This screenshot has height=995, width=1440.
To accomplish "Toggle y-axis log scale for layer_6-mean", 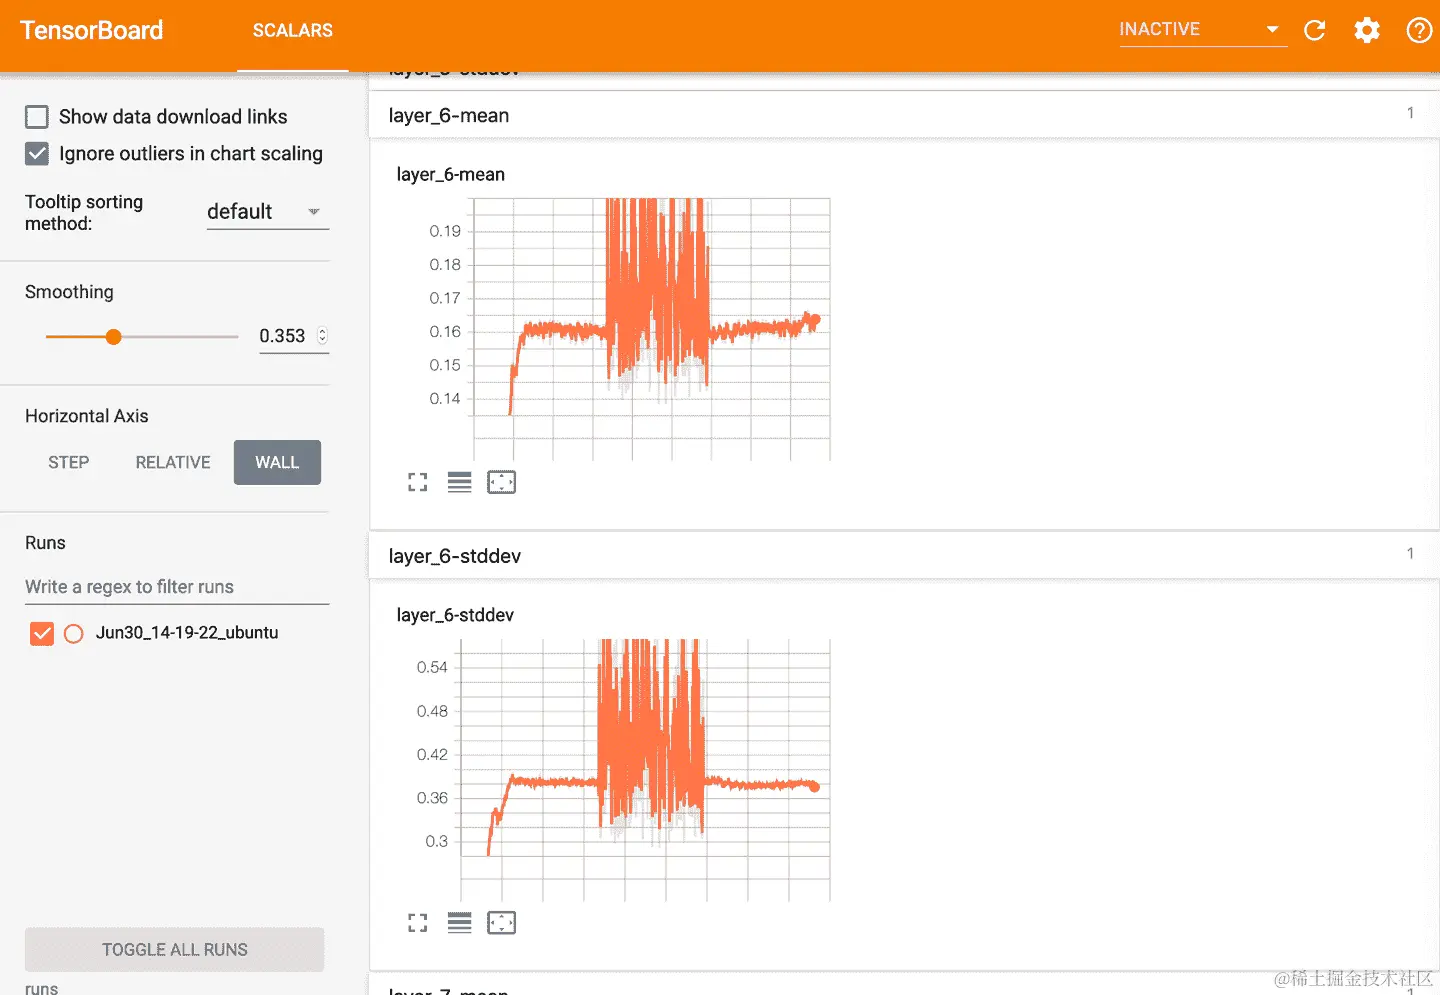I will coord(459,482).
